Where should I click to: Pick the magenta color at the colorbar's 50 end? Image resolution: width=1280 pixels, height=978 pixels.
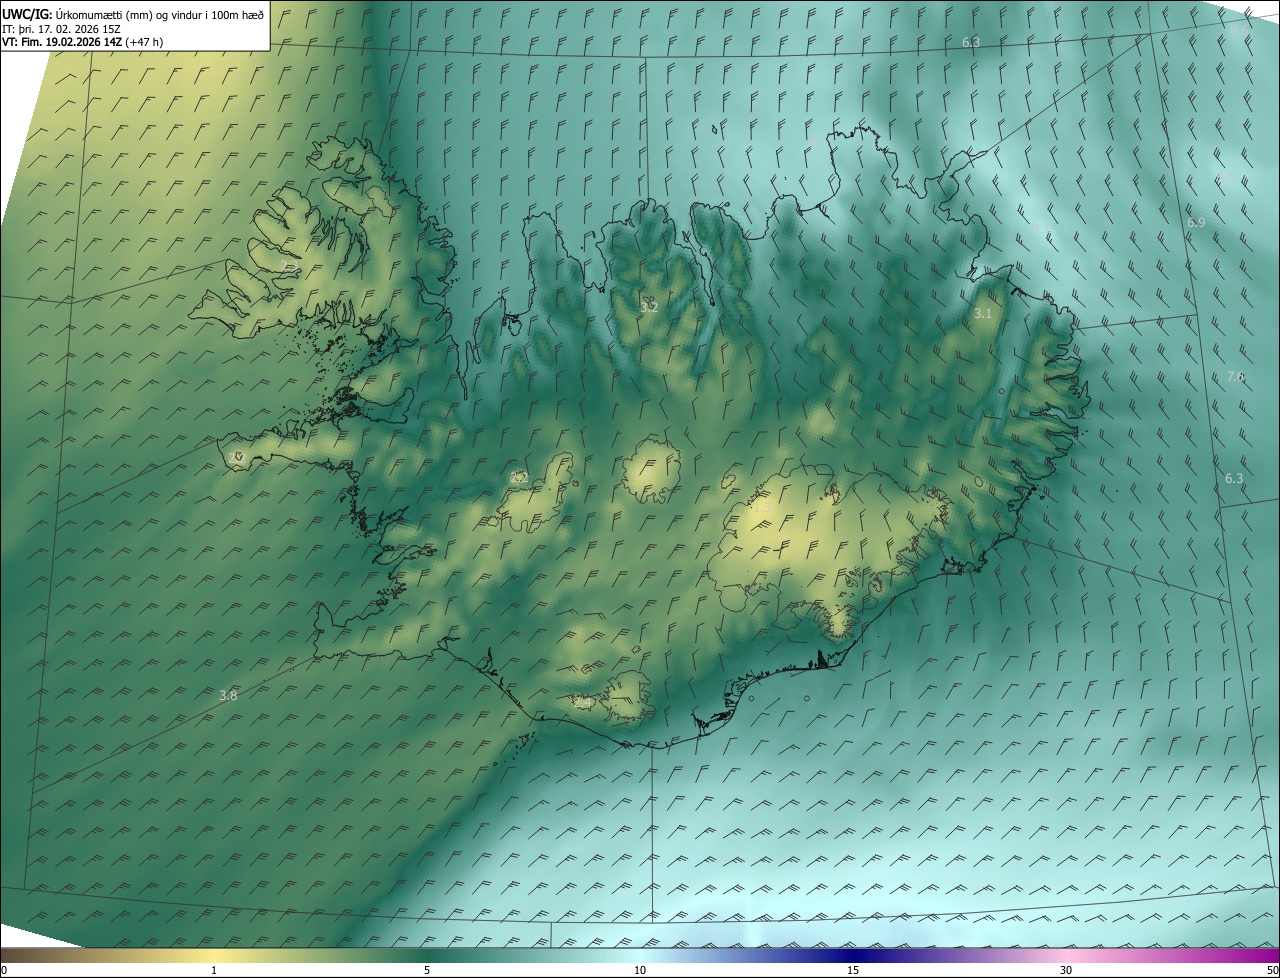1272,956
